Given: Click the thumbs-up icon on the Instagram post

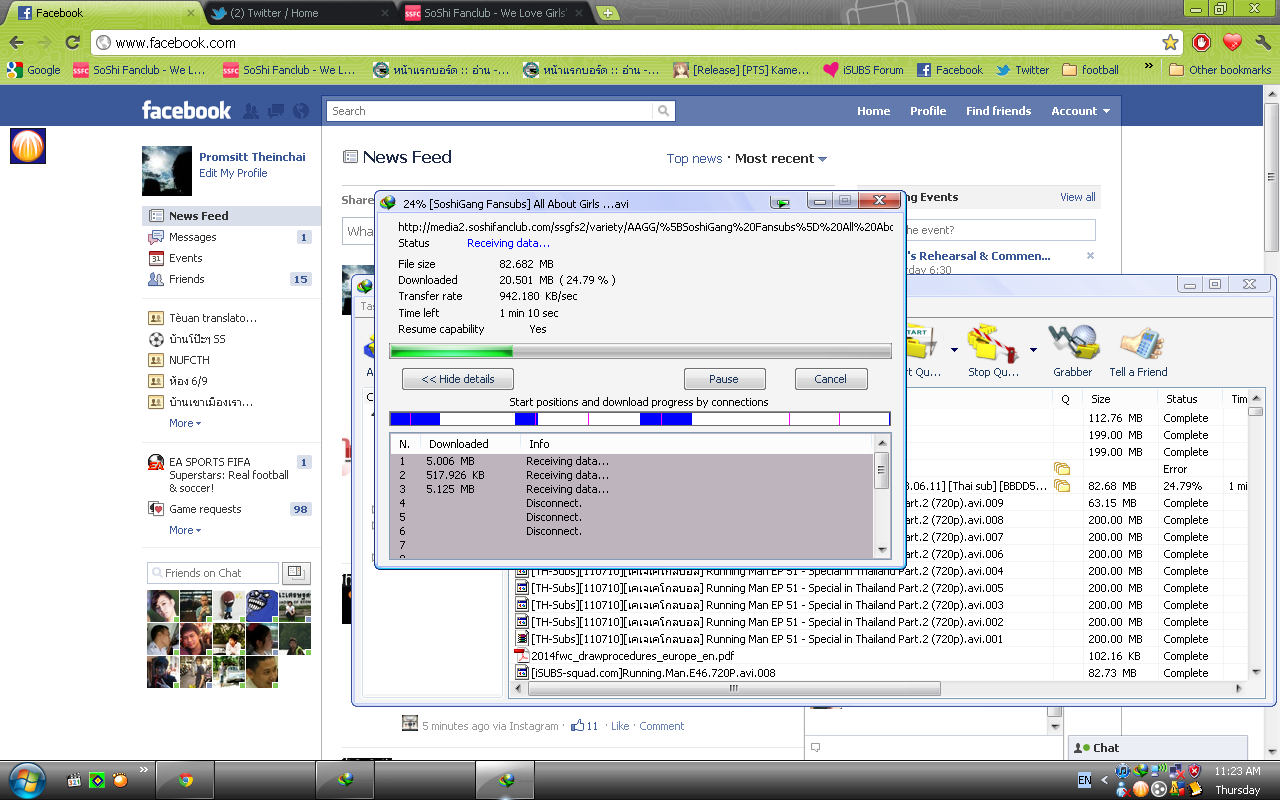Looking at the screenshot, I should [577, 726].
